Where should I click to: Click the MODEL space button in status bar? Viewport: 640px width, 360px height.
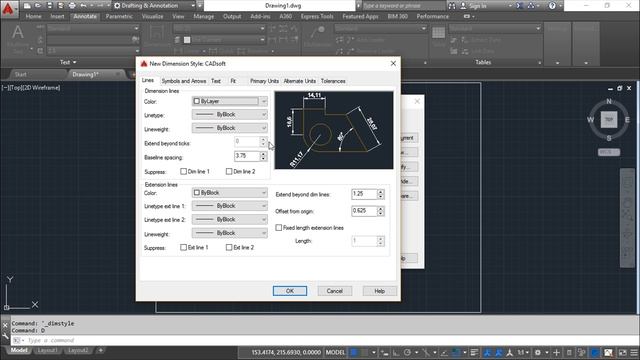coord(335,352)
